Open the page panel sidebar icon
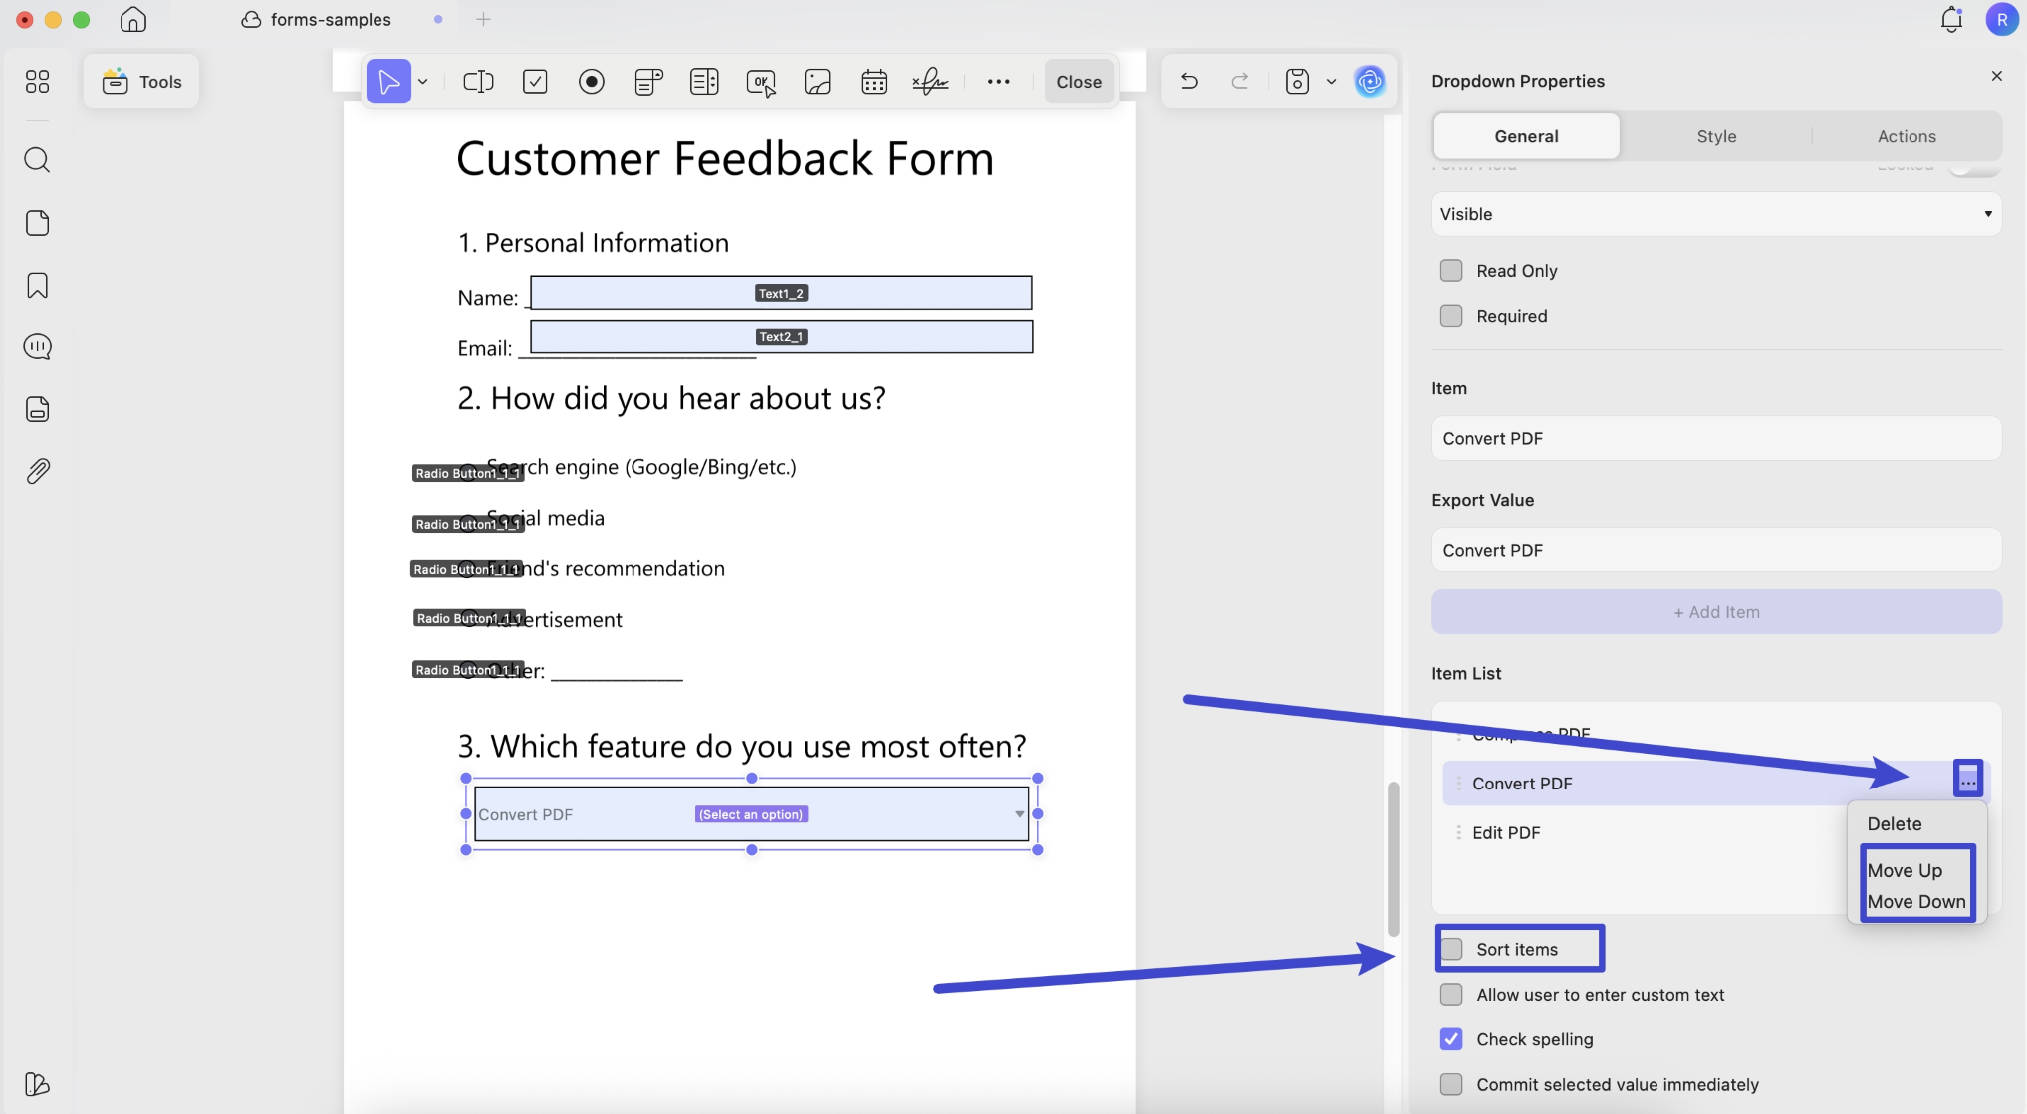Image resolution: width=2027 pixels, height=1114 pixels. pyautogui.click(x=37, y=223)
